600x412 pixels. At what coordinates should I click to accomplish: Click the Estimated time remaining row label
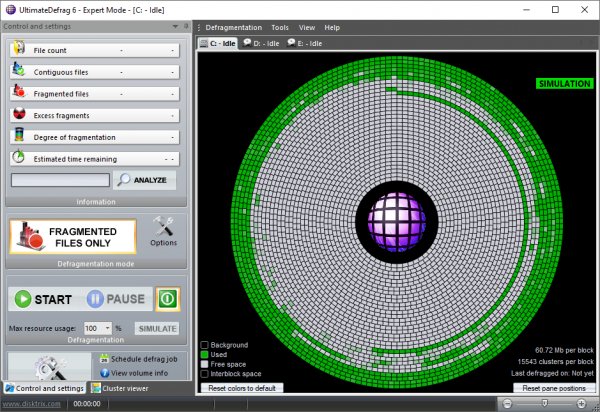[x=75, y=159]
